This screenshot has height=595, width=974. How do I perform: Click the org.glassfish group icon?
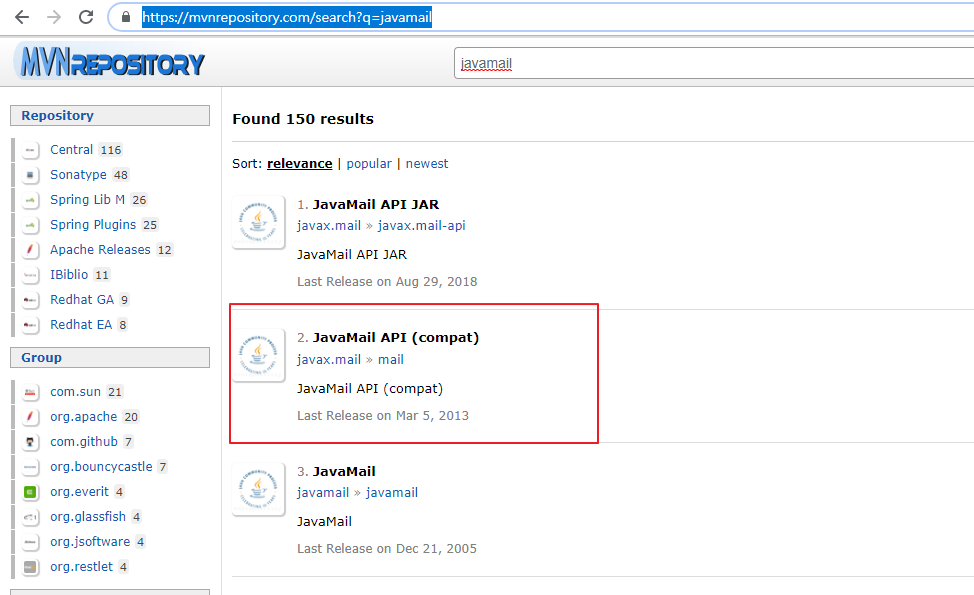(30, 517)
